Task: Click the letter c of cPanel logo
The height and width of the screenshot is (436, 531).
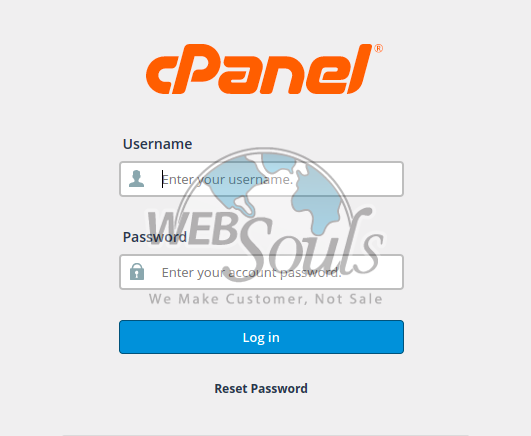Action: 160,75
